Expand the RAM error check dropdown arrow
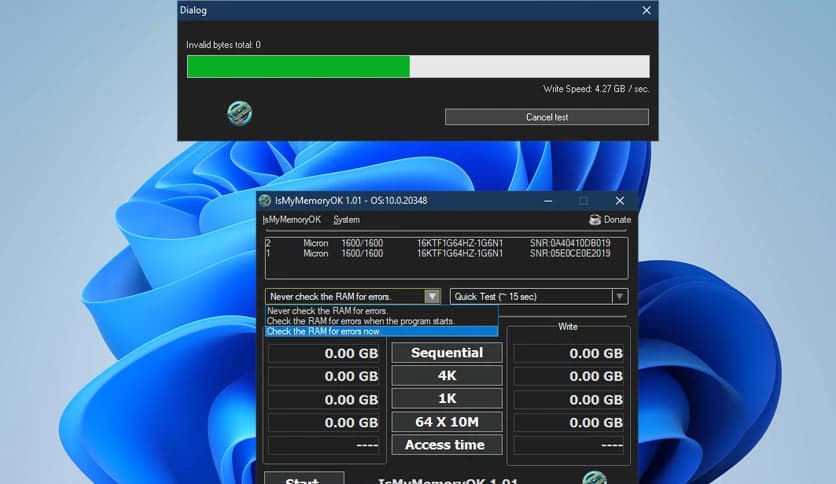The image size is (836, 484). coord(431,296)
